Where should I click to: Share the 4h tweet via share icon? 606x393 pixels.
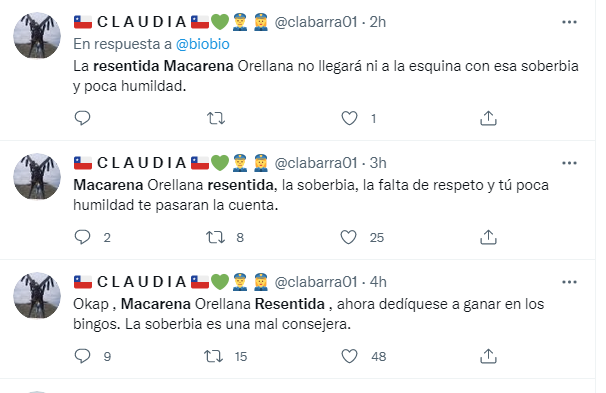point(488,356)
